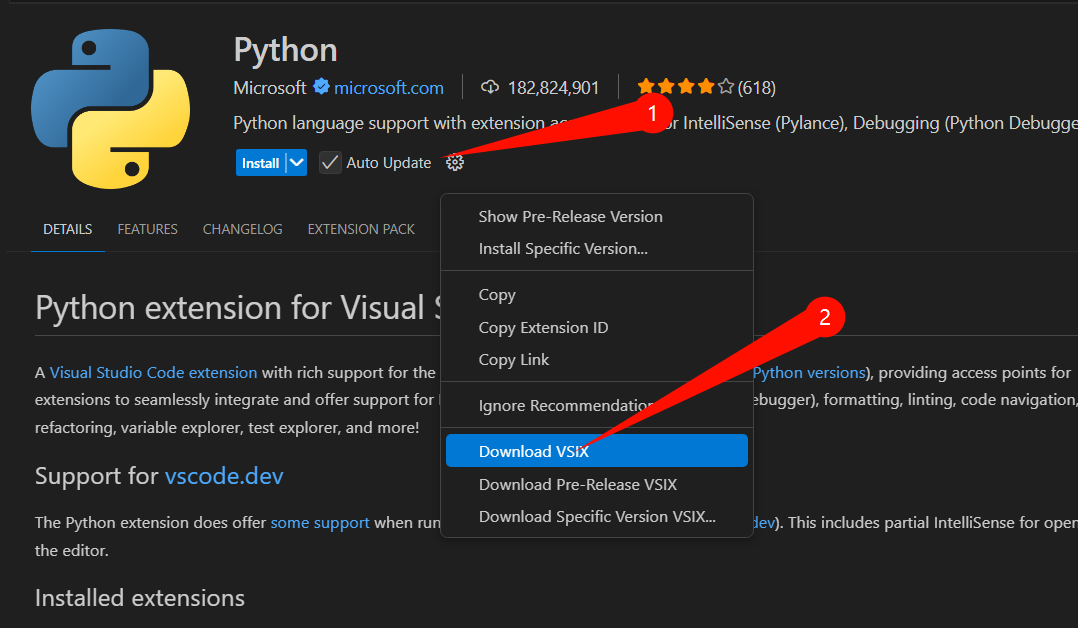Viewport: 1078px width, 628px height.
Task: Open the Python versions link
Action: [x=808, y=373]
